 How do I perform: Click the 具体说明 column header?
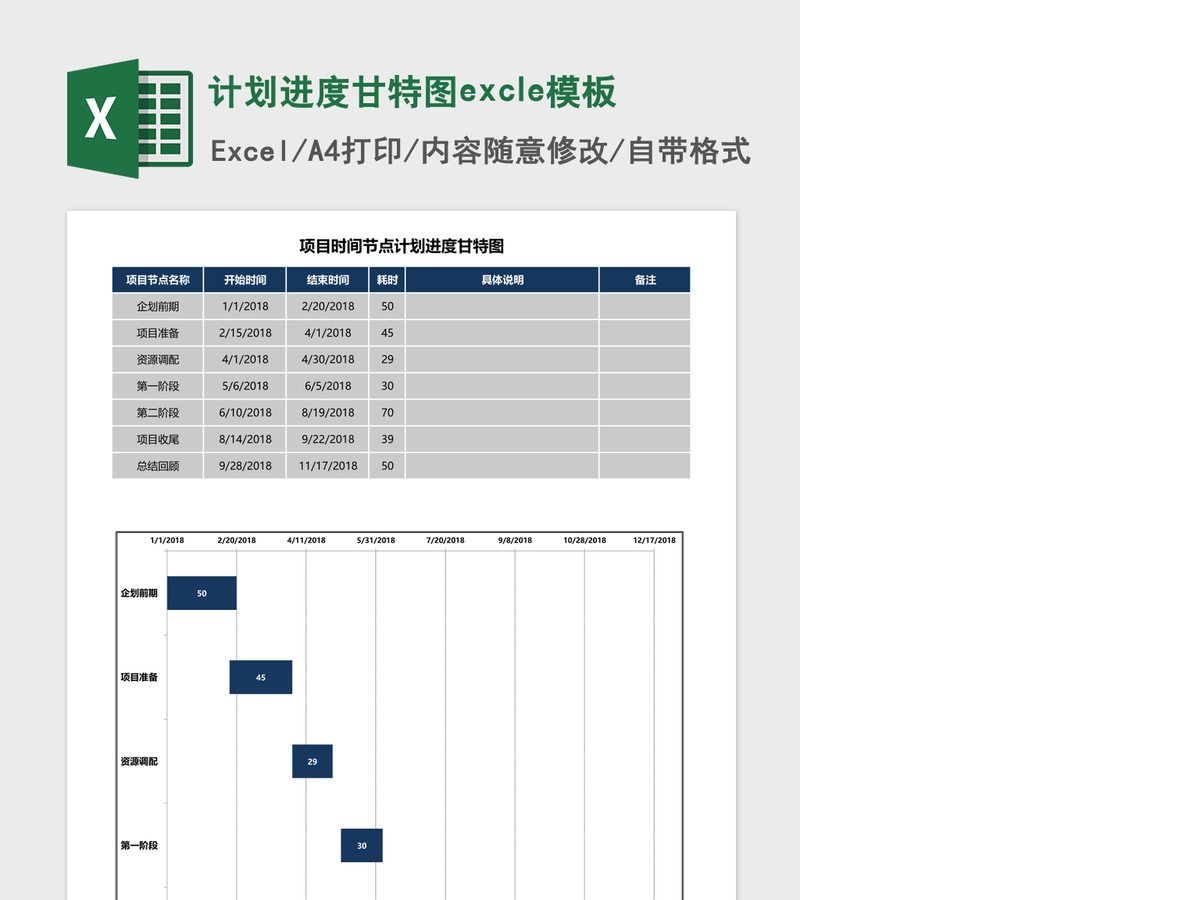[502, 280]
